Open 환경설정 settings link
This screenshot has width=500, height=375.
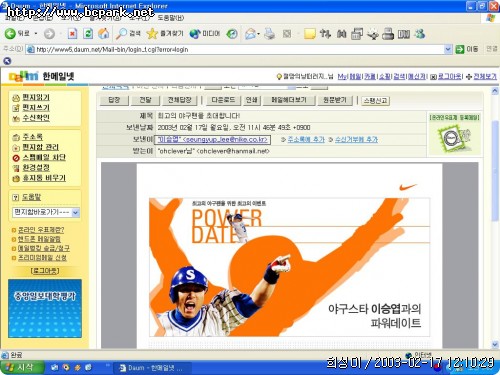click(x=36, y=168)
